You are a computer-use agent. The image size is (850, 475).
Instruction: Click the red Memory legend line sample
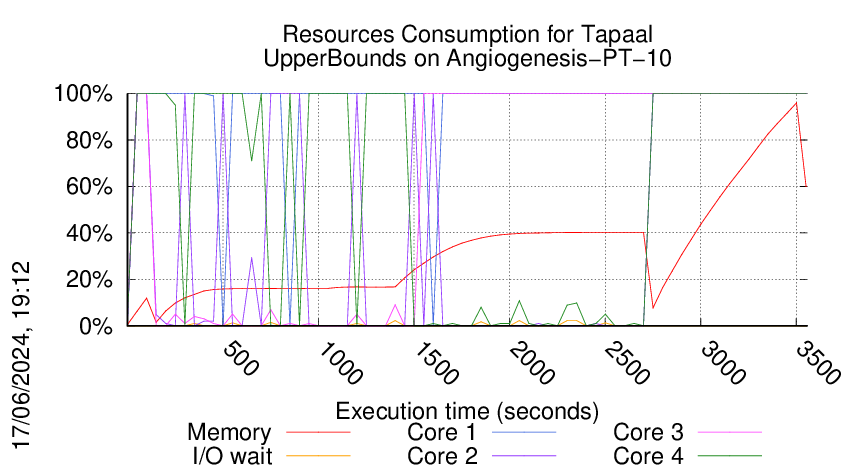318,433
